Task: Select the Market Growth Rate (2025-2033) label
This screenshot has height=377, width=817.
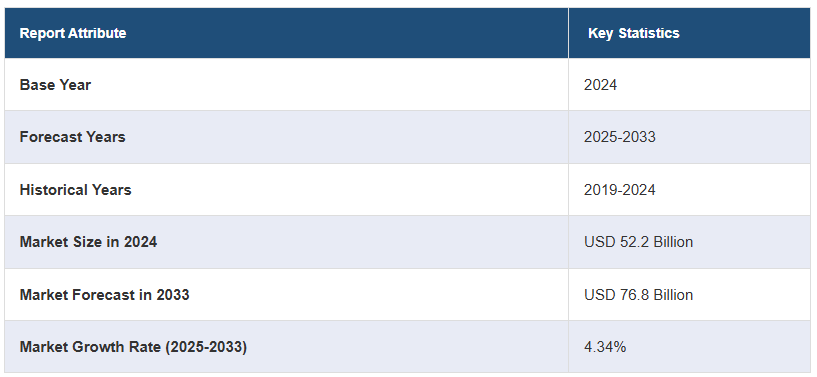Action: click(133, 347)
